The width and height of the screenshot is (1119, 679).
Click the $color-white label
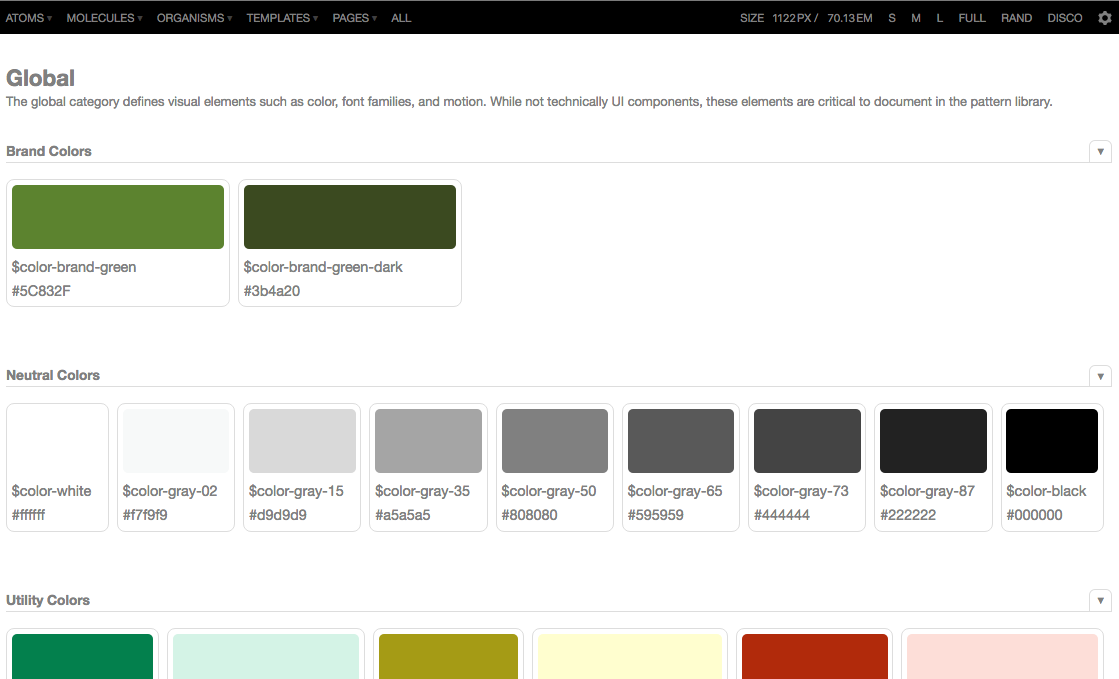point(51,491)
